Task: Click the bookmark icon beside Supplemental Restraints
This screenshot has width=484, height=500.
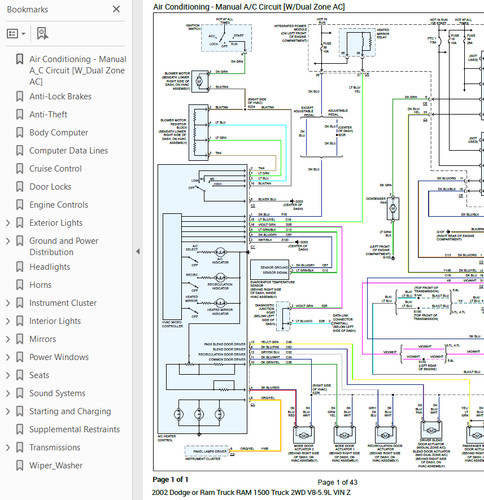Action: (20, 429)
